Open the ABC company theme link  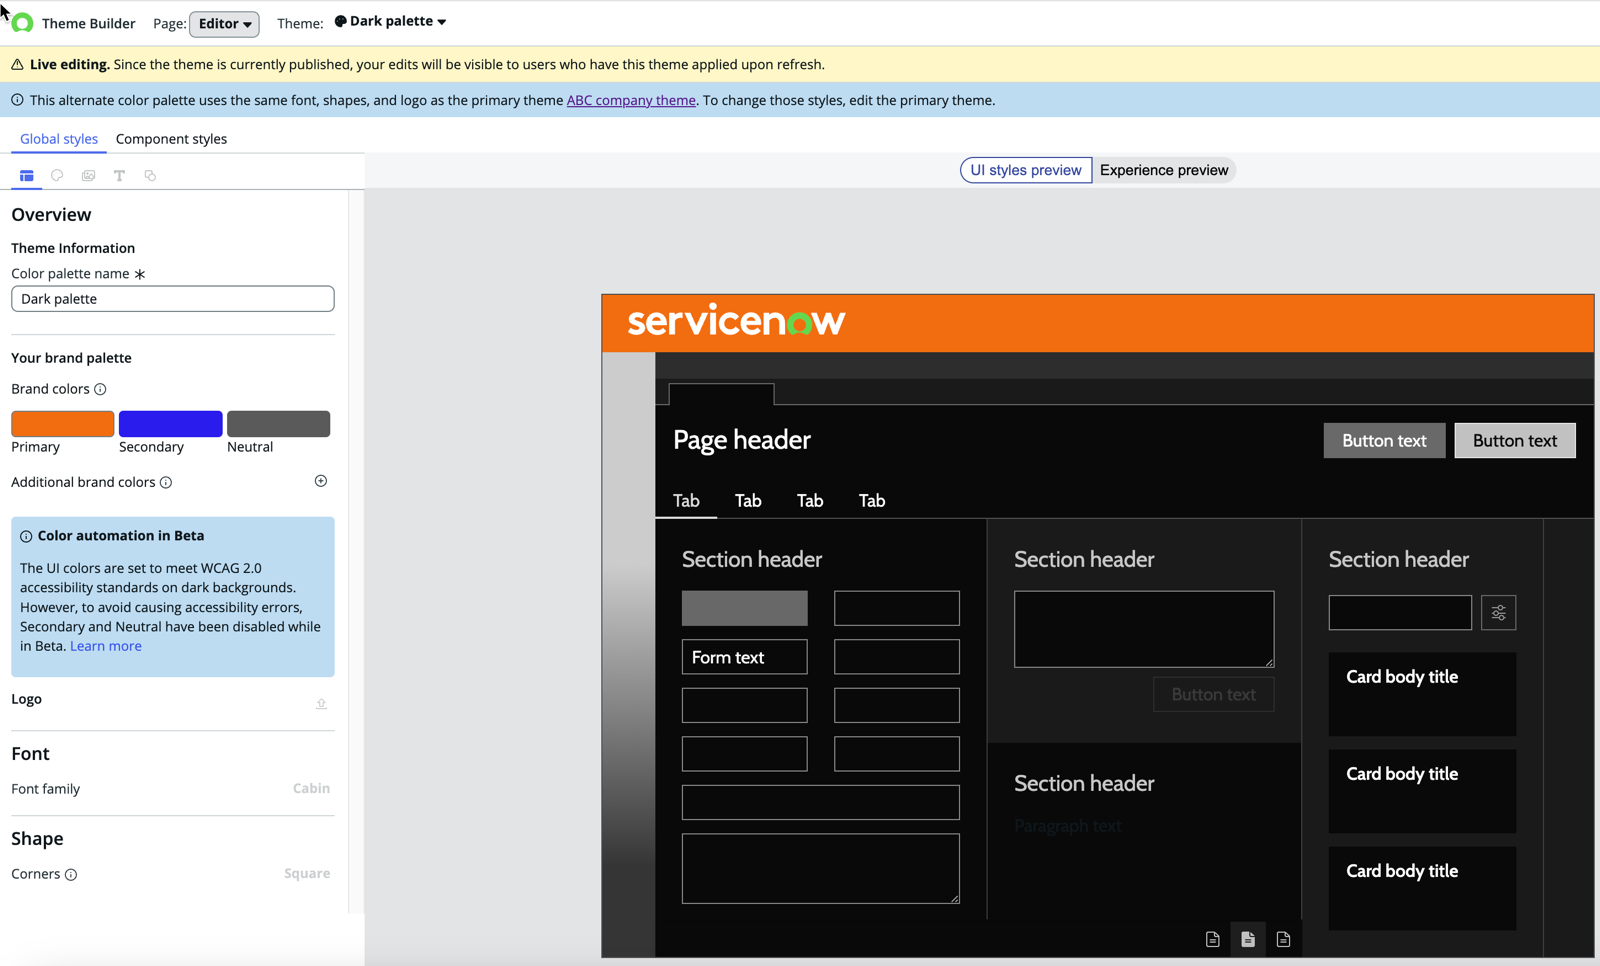pyautogui.click(x=631, y=100)
